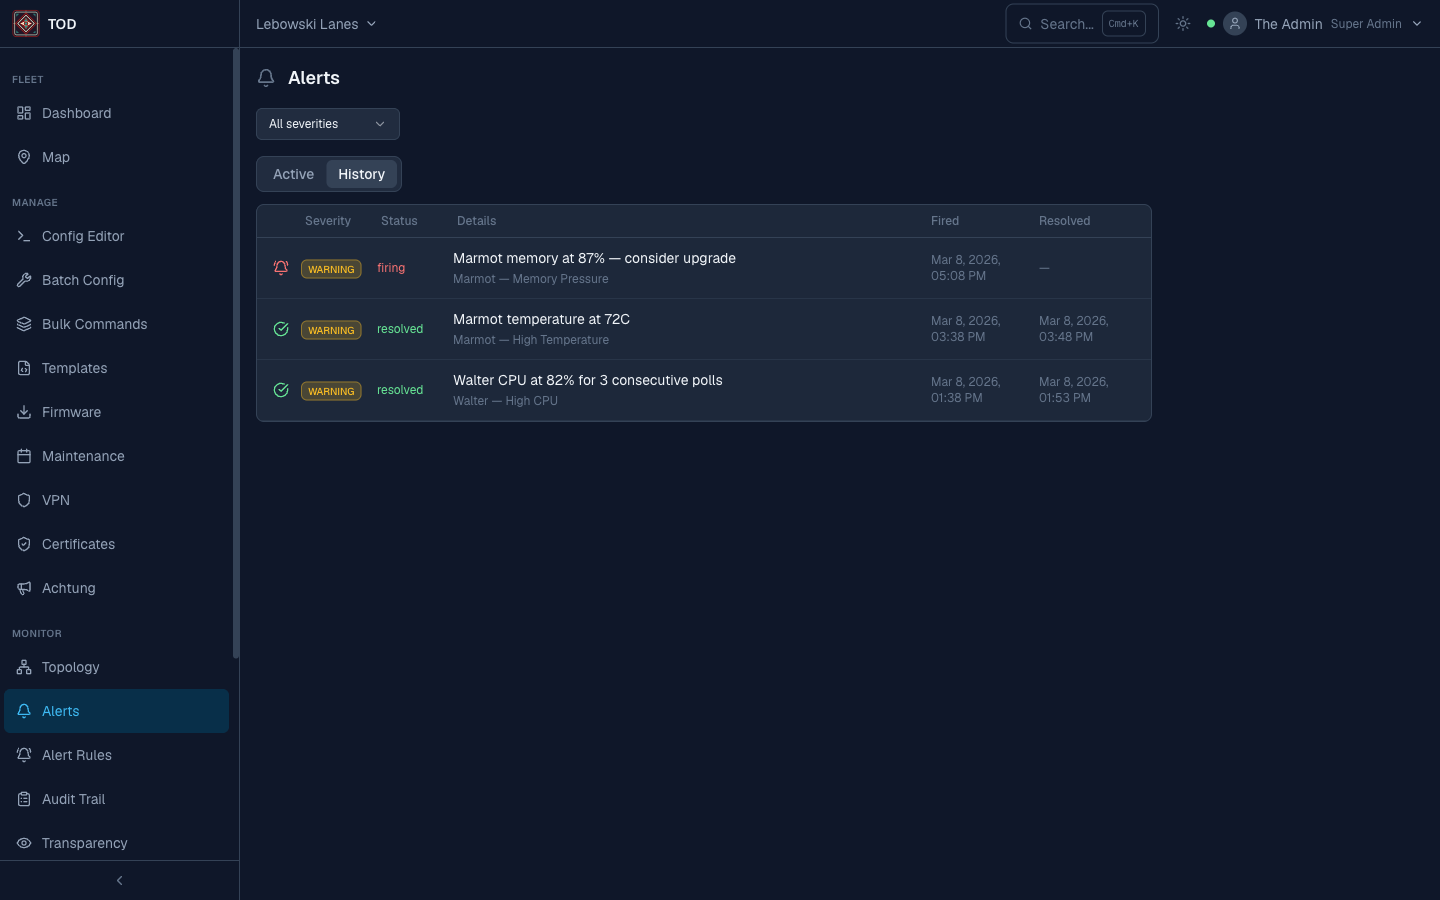Open the VPN shield icon
The width and height of the screenshot is (1440, 900).
tap(24, 500)
